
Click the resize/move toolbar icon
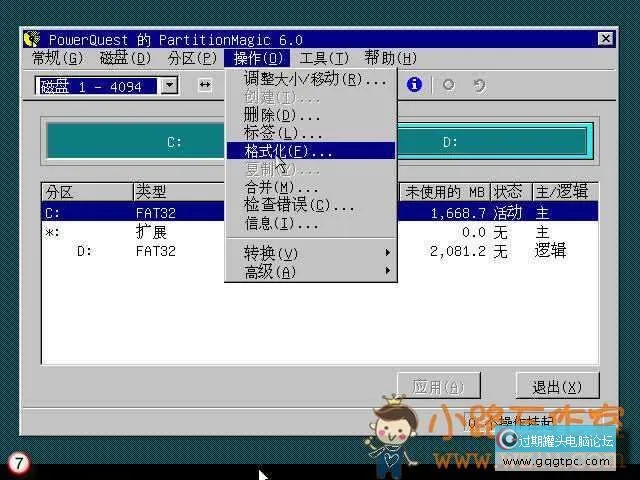click(x=204, y=85)
